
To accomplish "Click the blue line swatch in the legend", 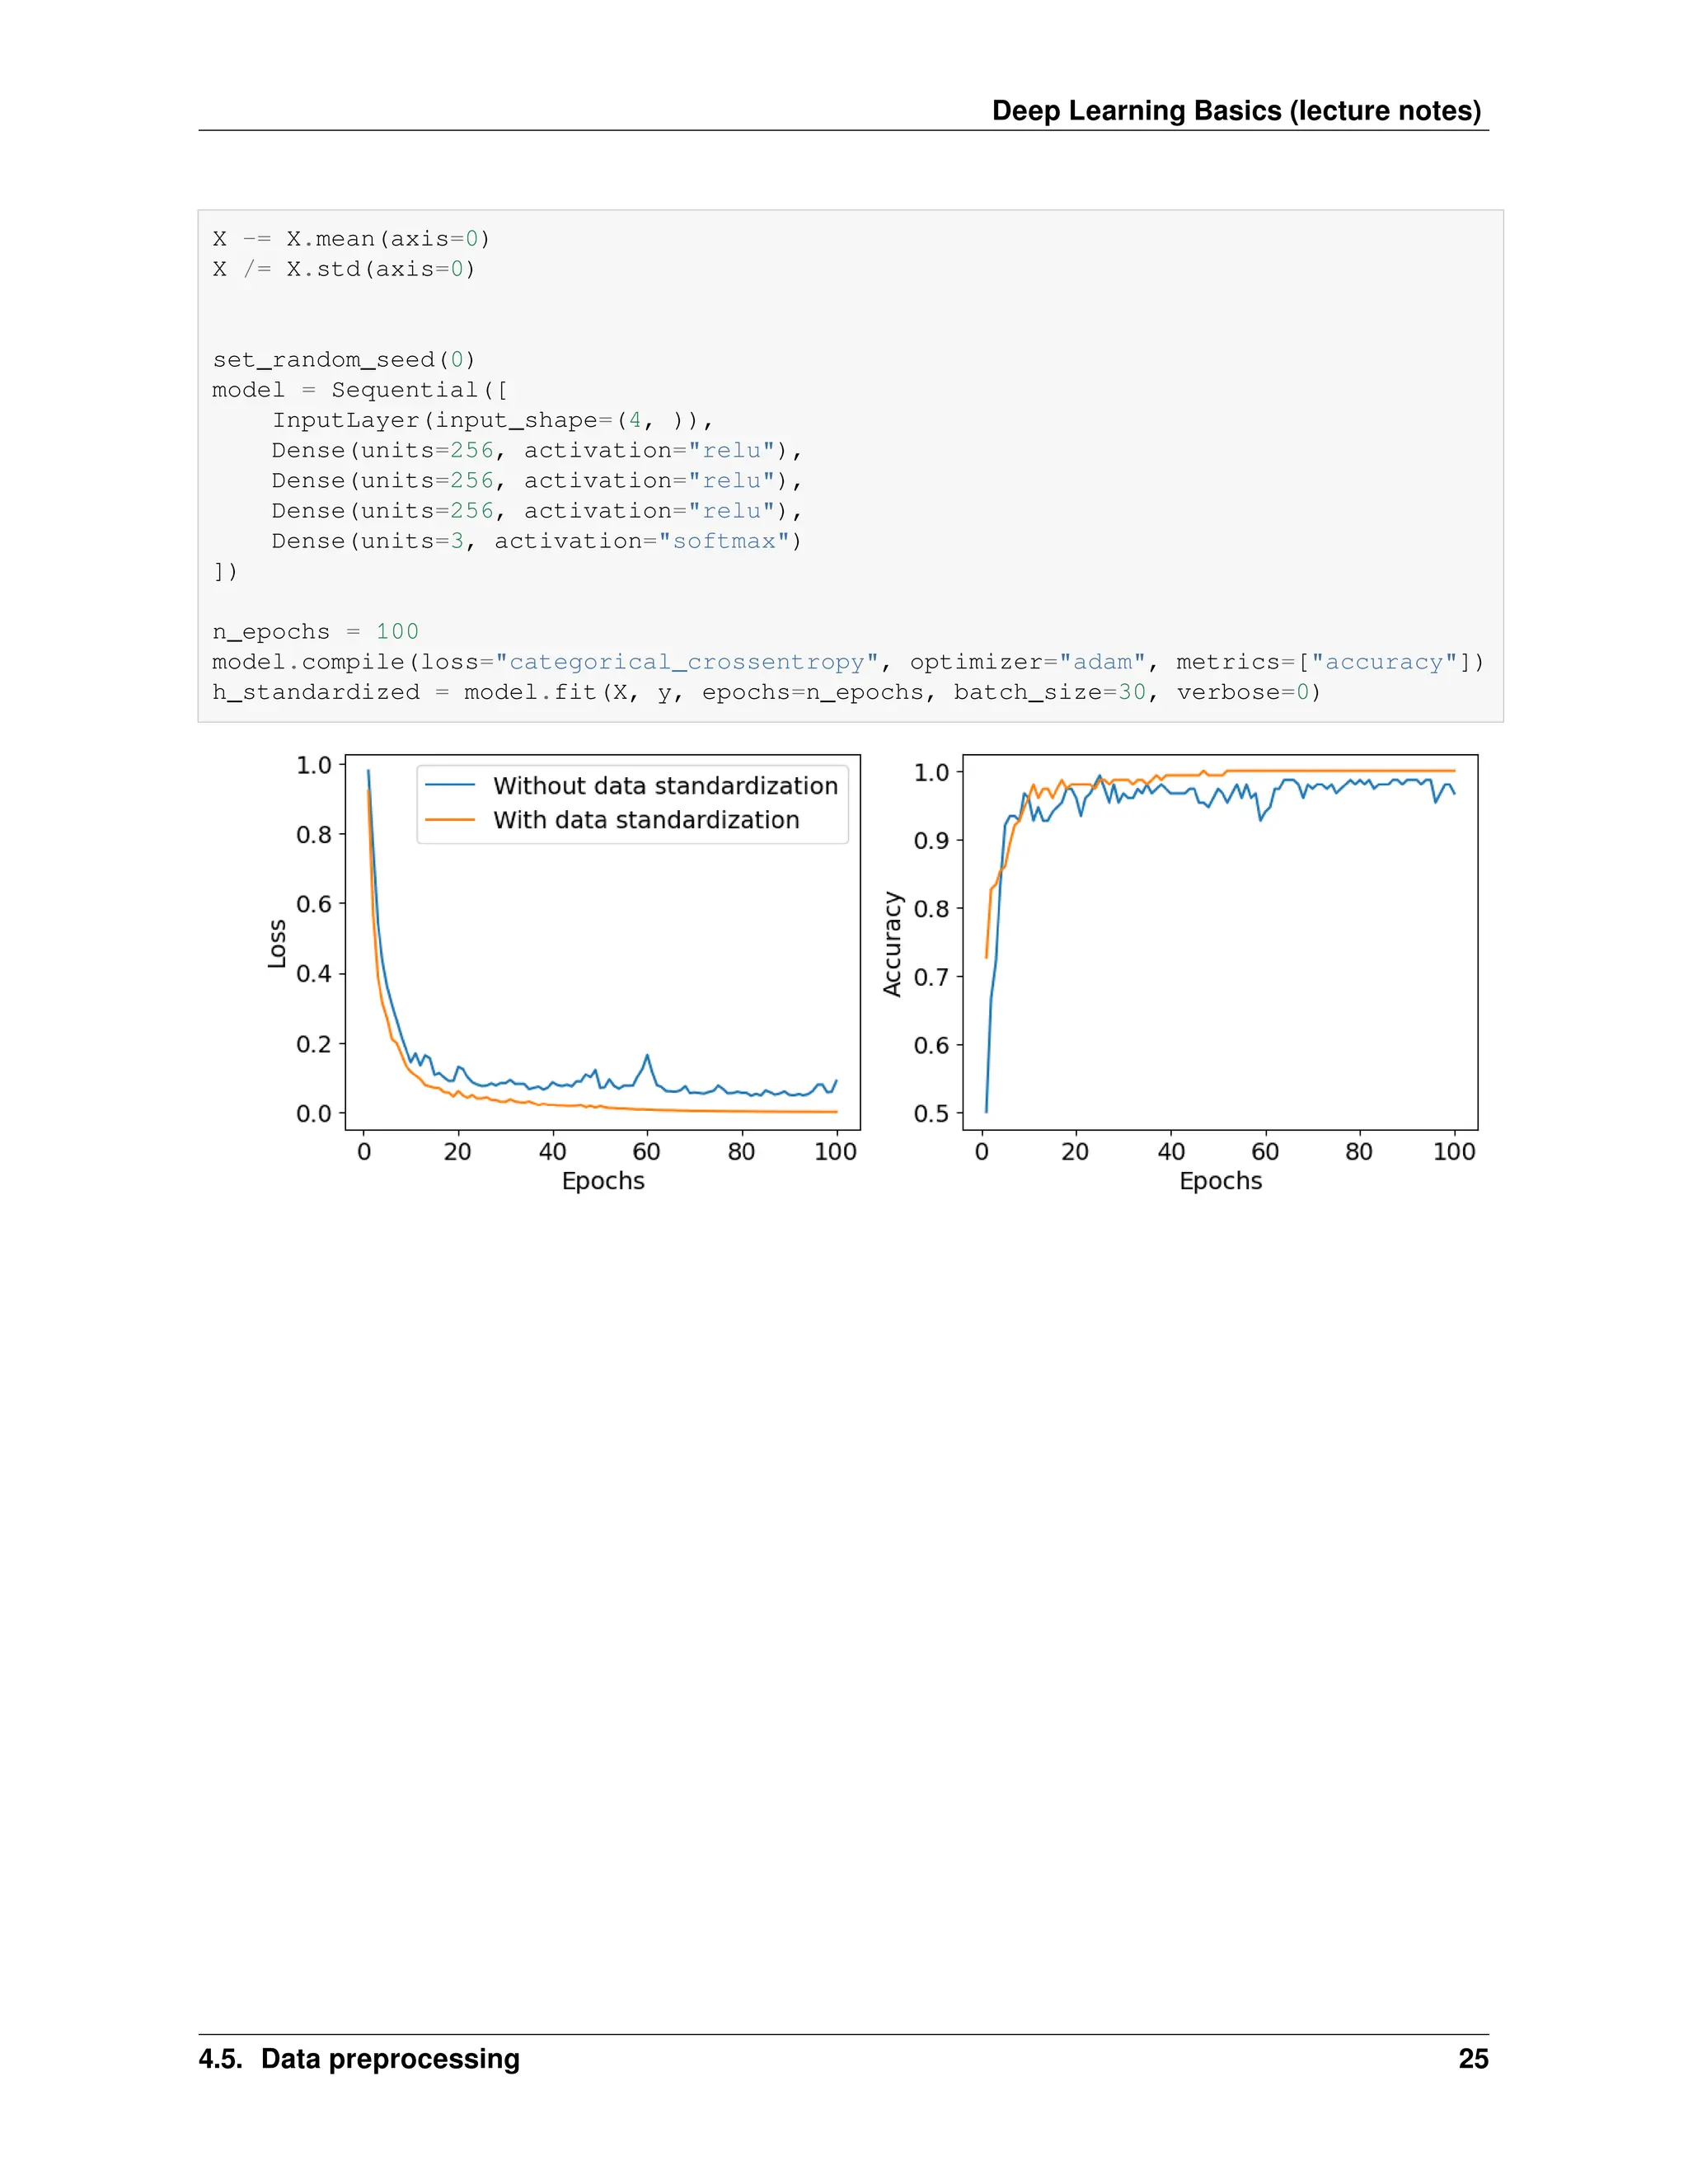I will click(x=450, y=786).
